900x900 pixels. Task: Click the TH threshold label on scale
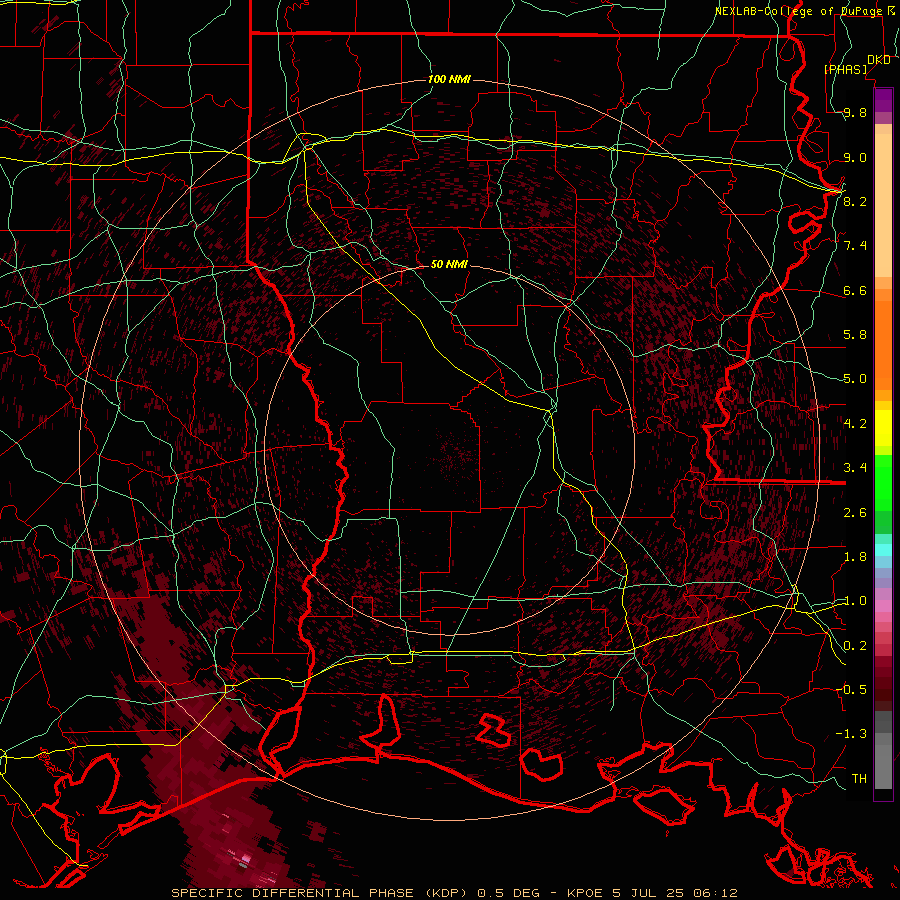[859, 779]
